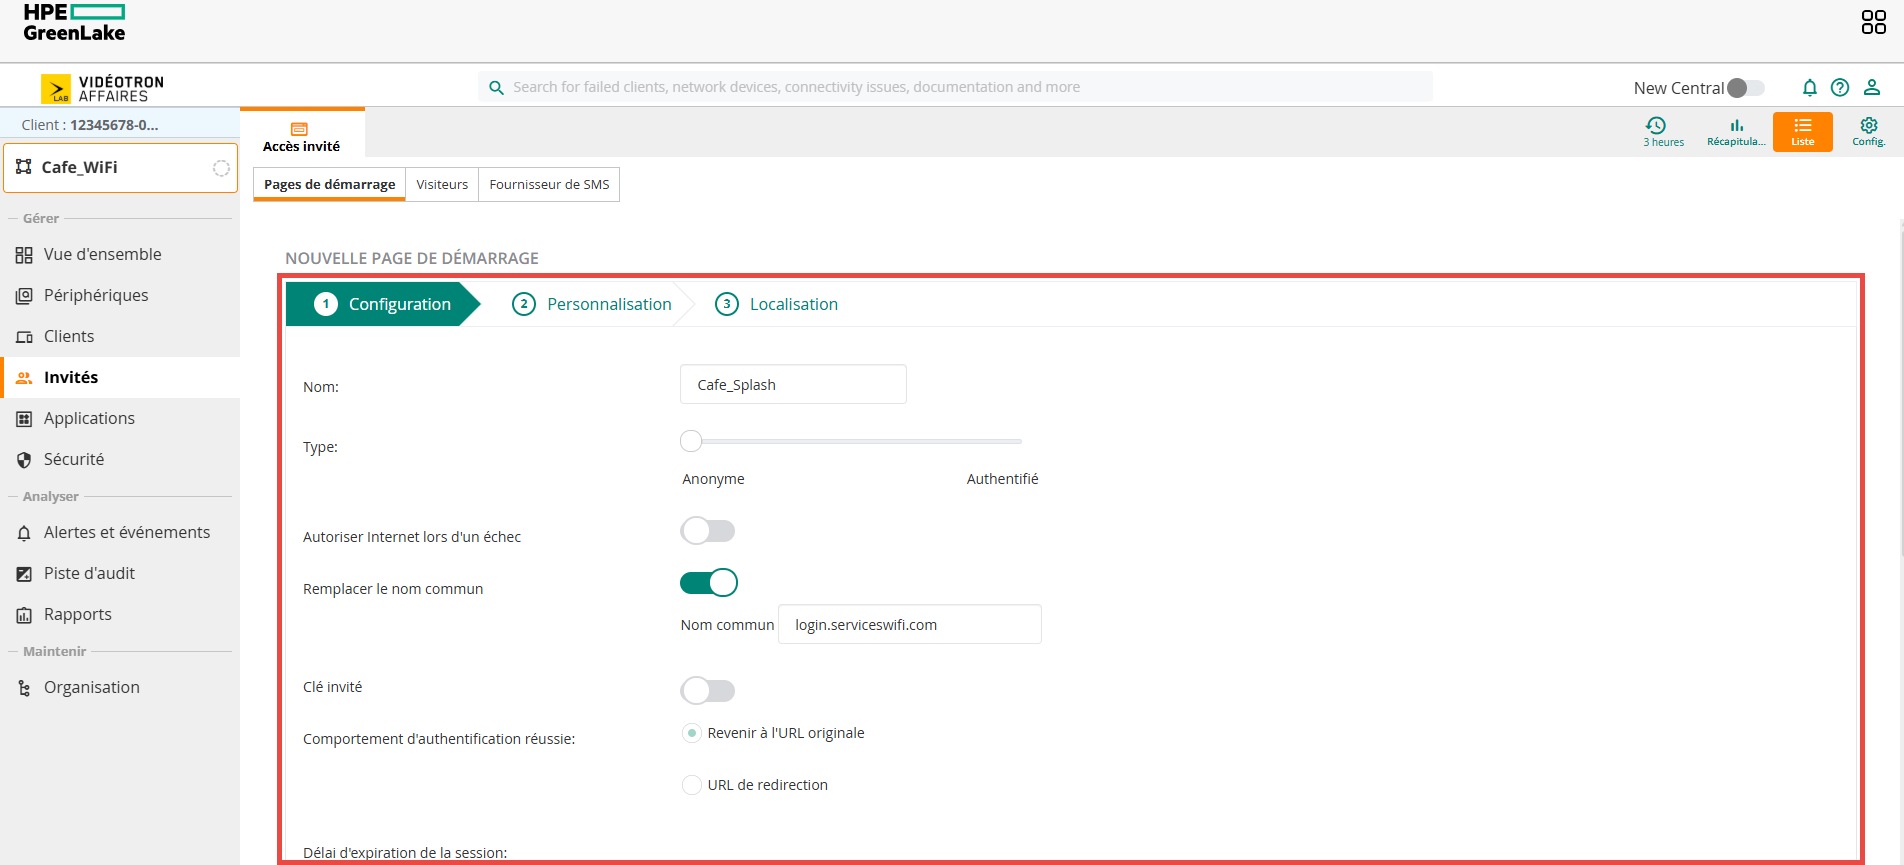Turn on the Clé invité toggle
This screenshot has width=1904, height=865.
click(x=708, y=691)
